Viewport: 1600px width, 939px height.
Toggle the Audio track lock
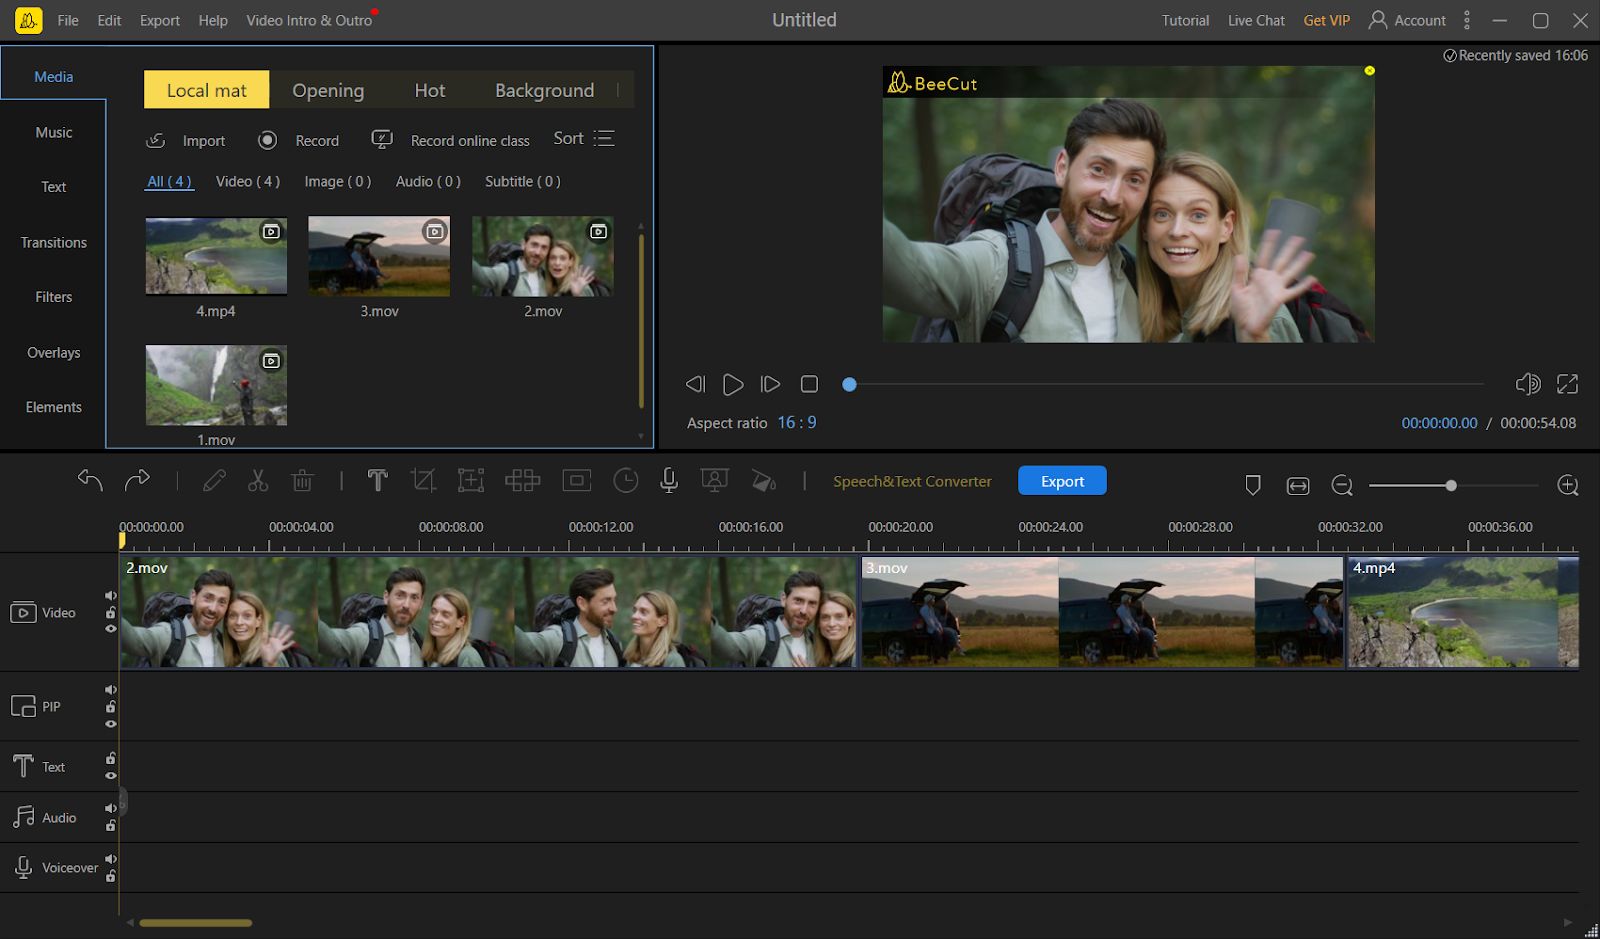(x=111, y=826)
